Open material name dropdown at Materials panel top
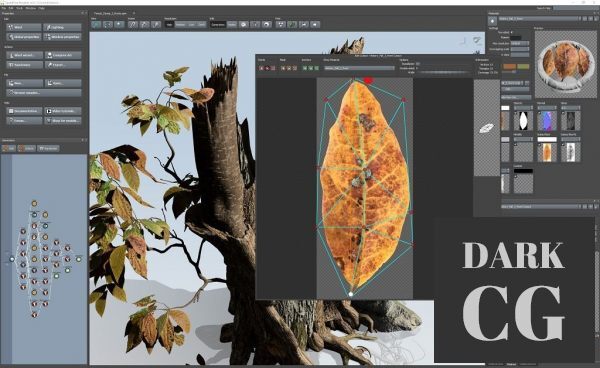 pyautogui.click(x=539, y=18)
